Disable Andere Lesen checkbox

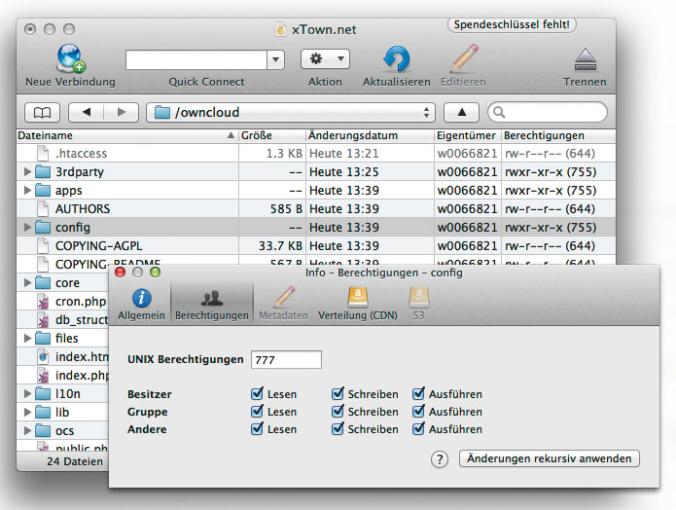click(257, 429)
